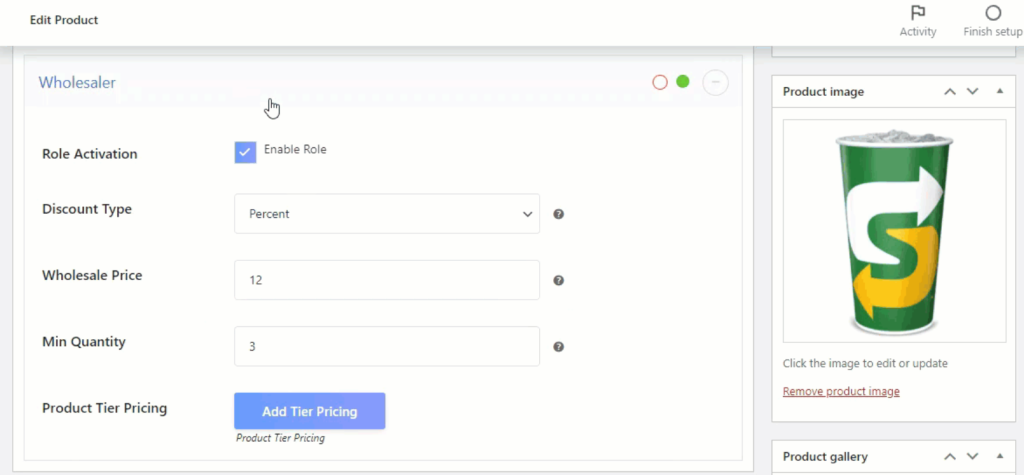The width and height of the screenshot is (1024, 475).
Task: Toggle Product gallery panel collapse triangle
Action: [999, 455]
